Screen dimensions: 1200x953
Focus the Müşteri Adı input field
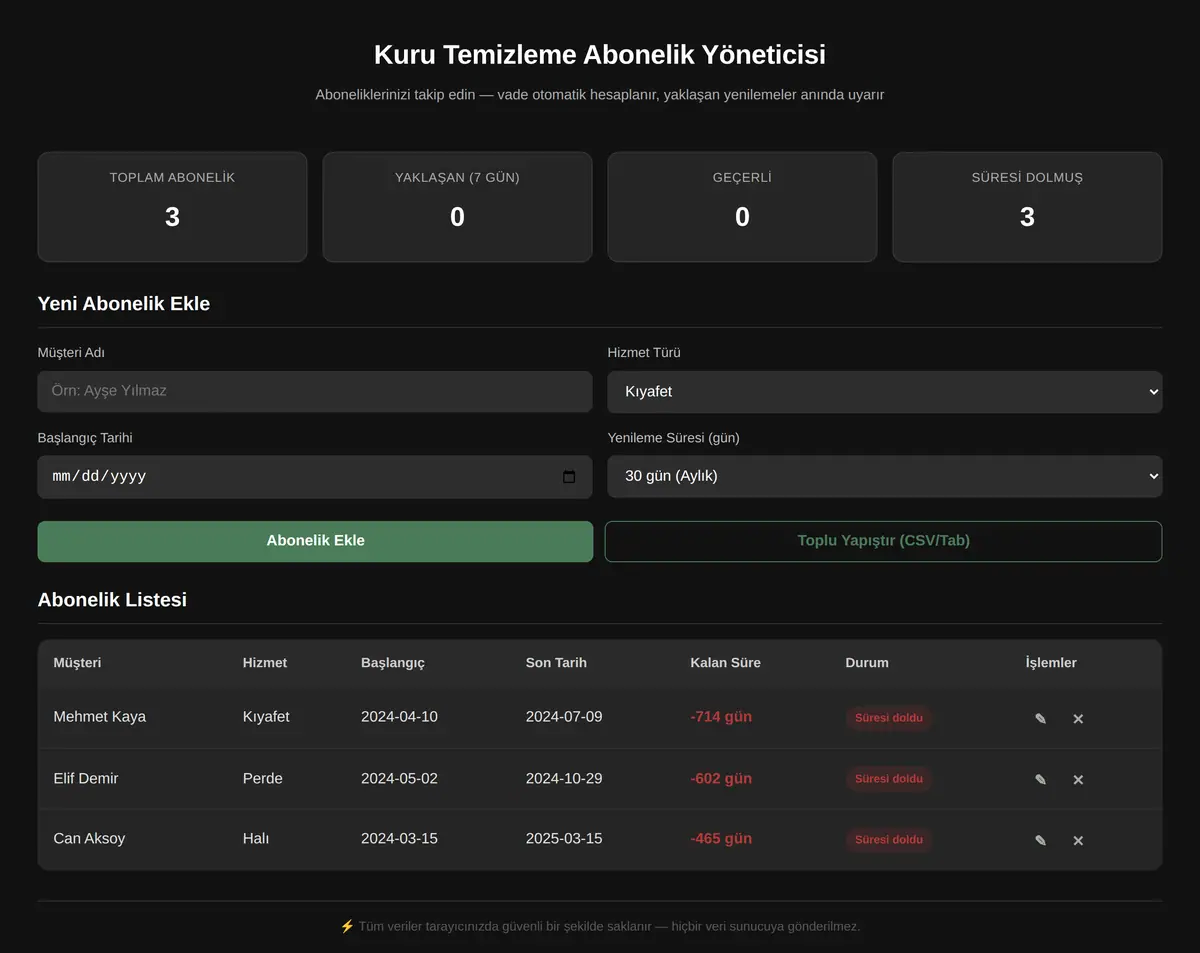(x=315, y=391)
